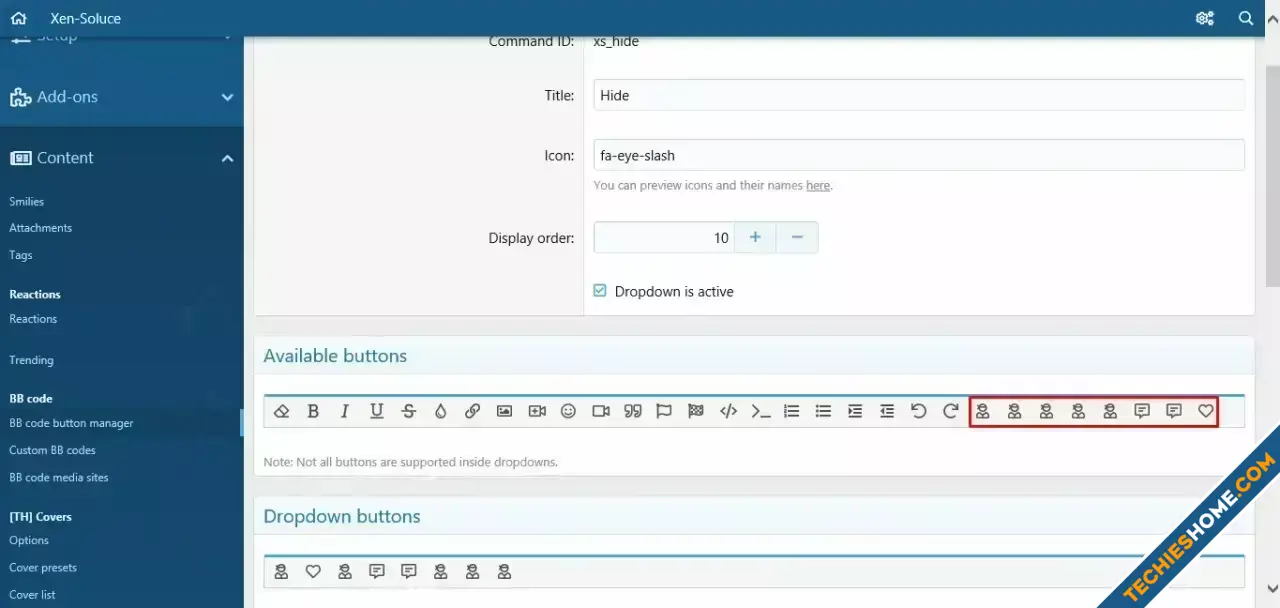Image resolution: width=1280 pixels, height=608 pixels.
Task: Click the code brackets button
Action: click(x=729, y=411)
